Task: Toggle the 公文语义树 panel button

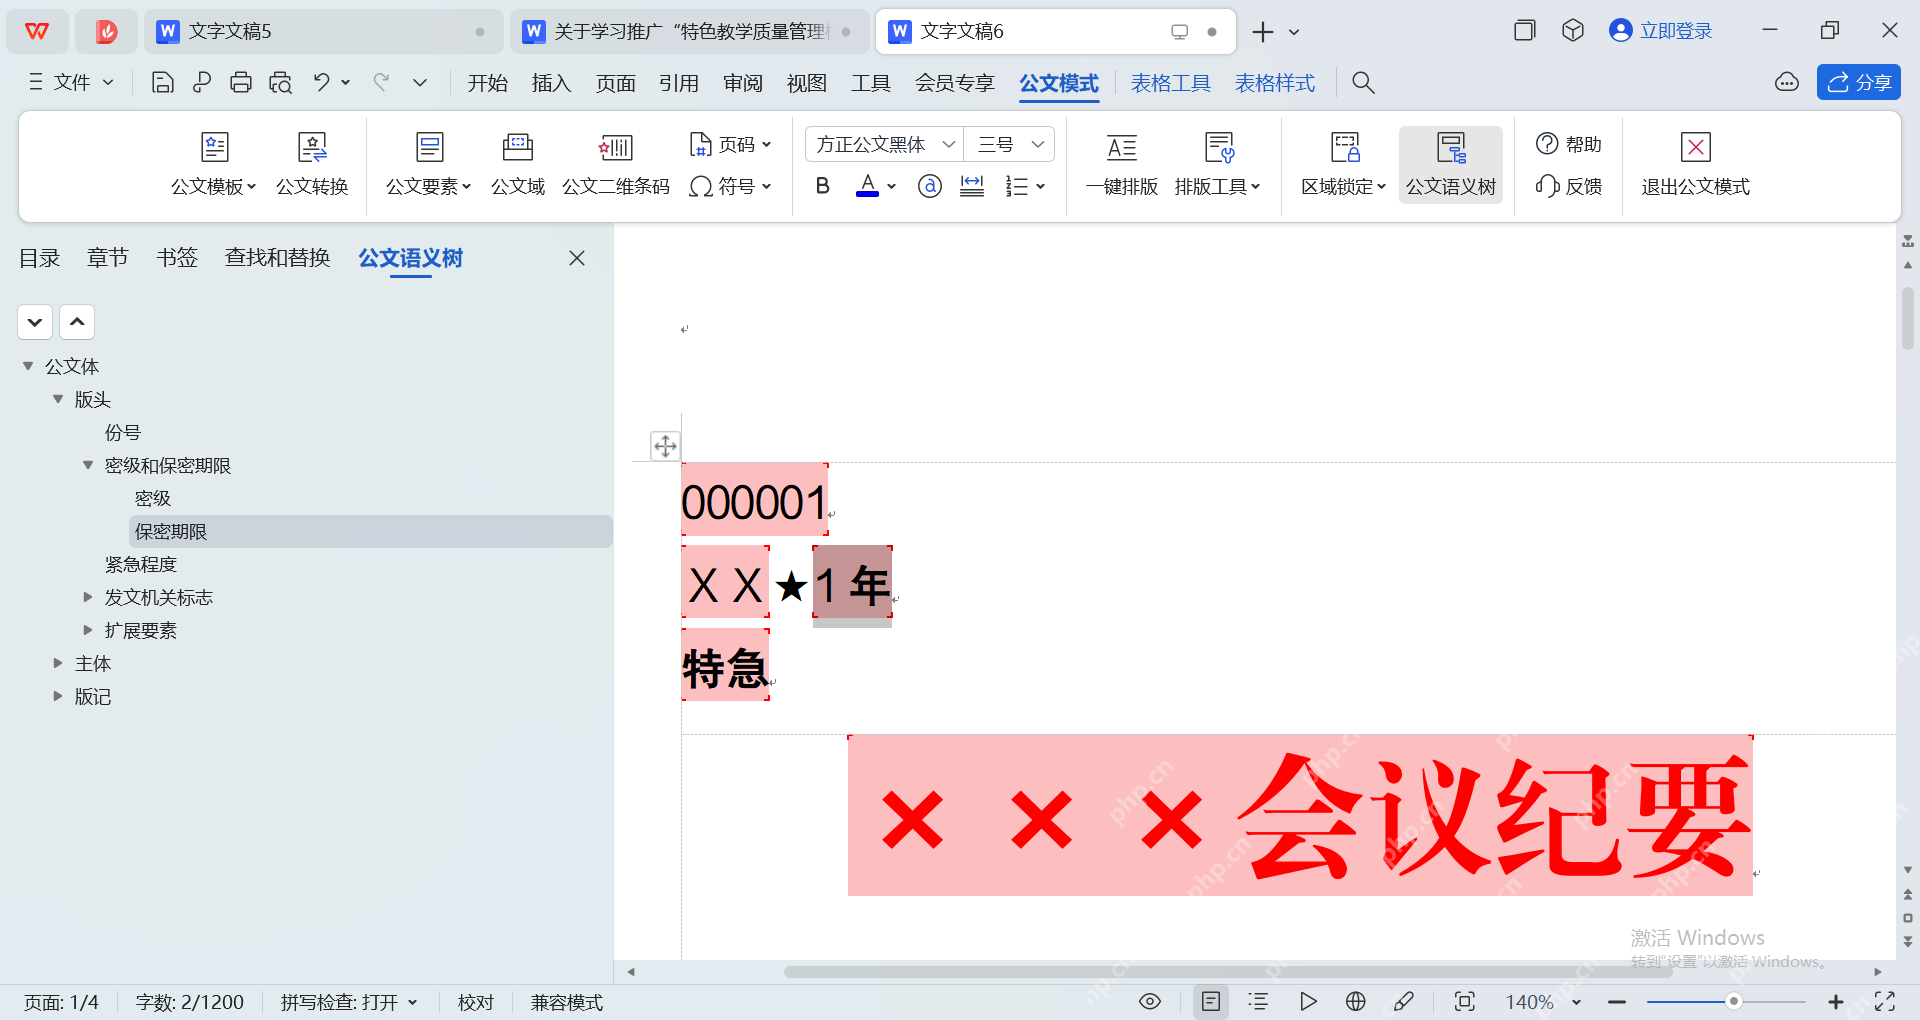Action: click(1450, 165)
